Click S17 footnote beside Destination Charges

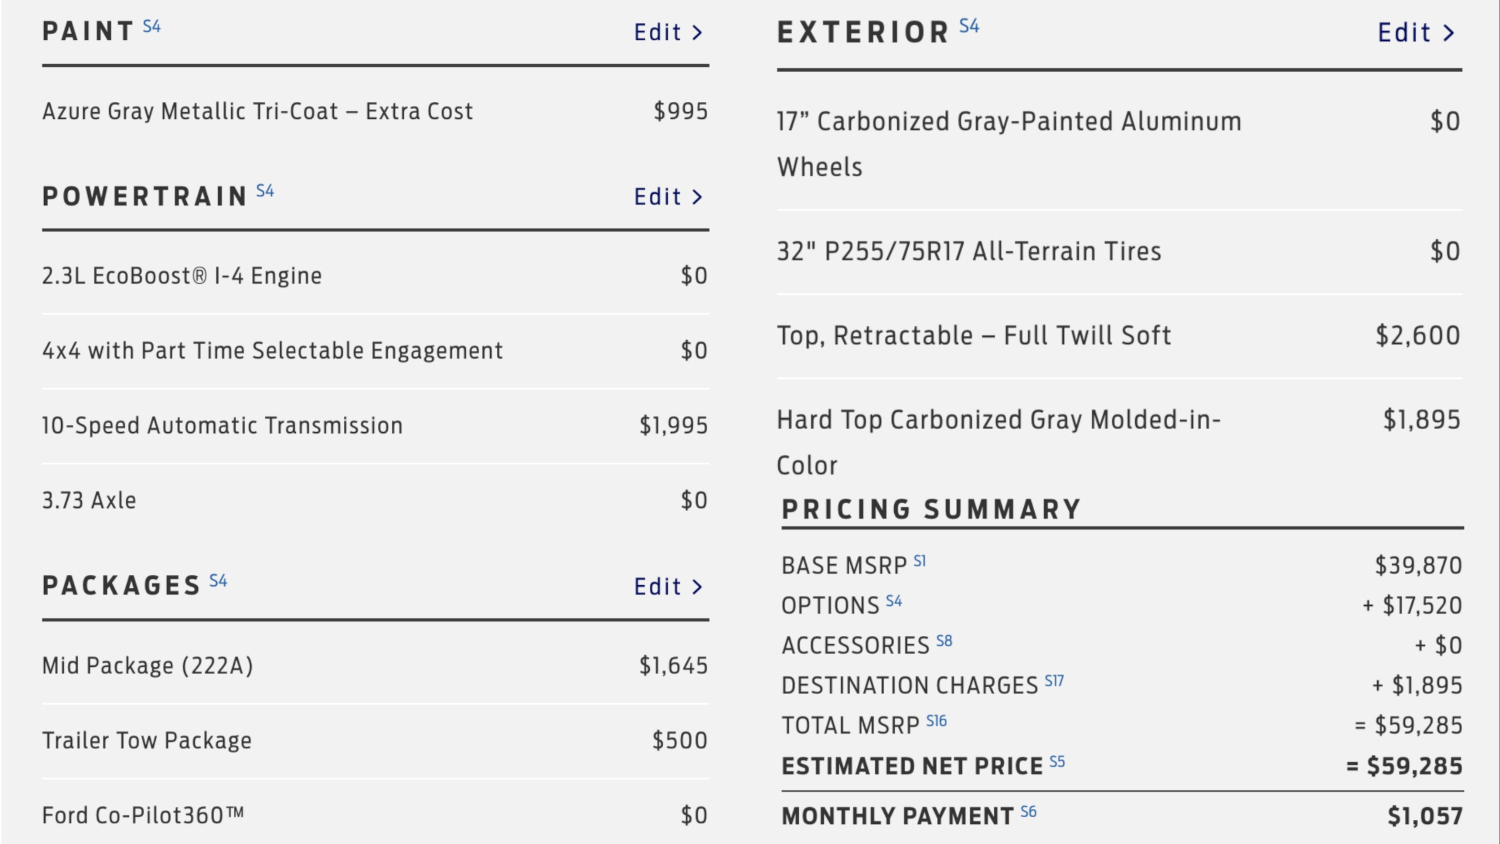point(1054,681)
